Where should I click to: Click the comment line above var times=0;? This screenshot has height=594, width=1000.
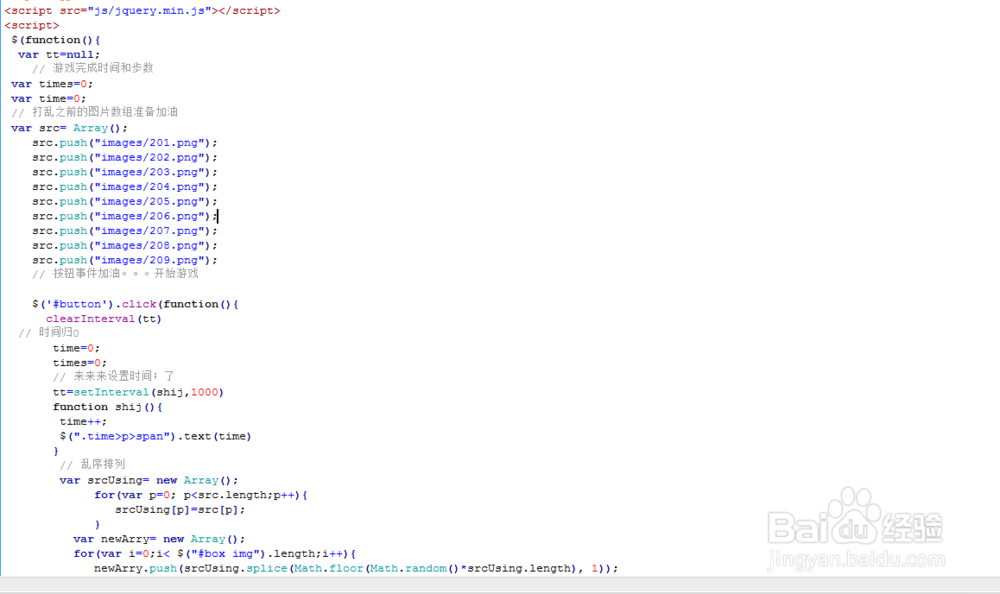point(93,68)
